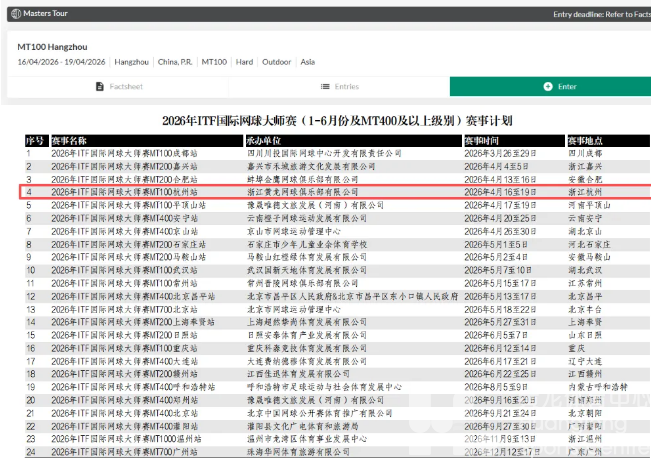Screen dimensions: 651x458
Task: Click the Masters Tour header label
Action: [x=45, y=13]
